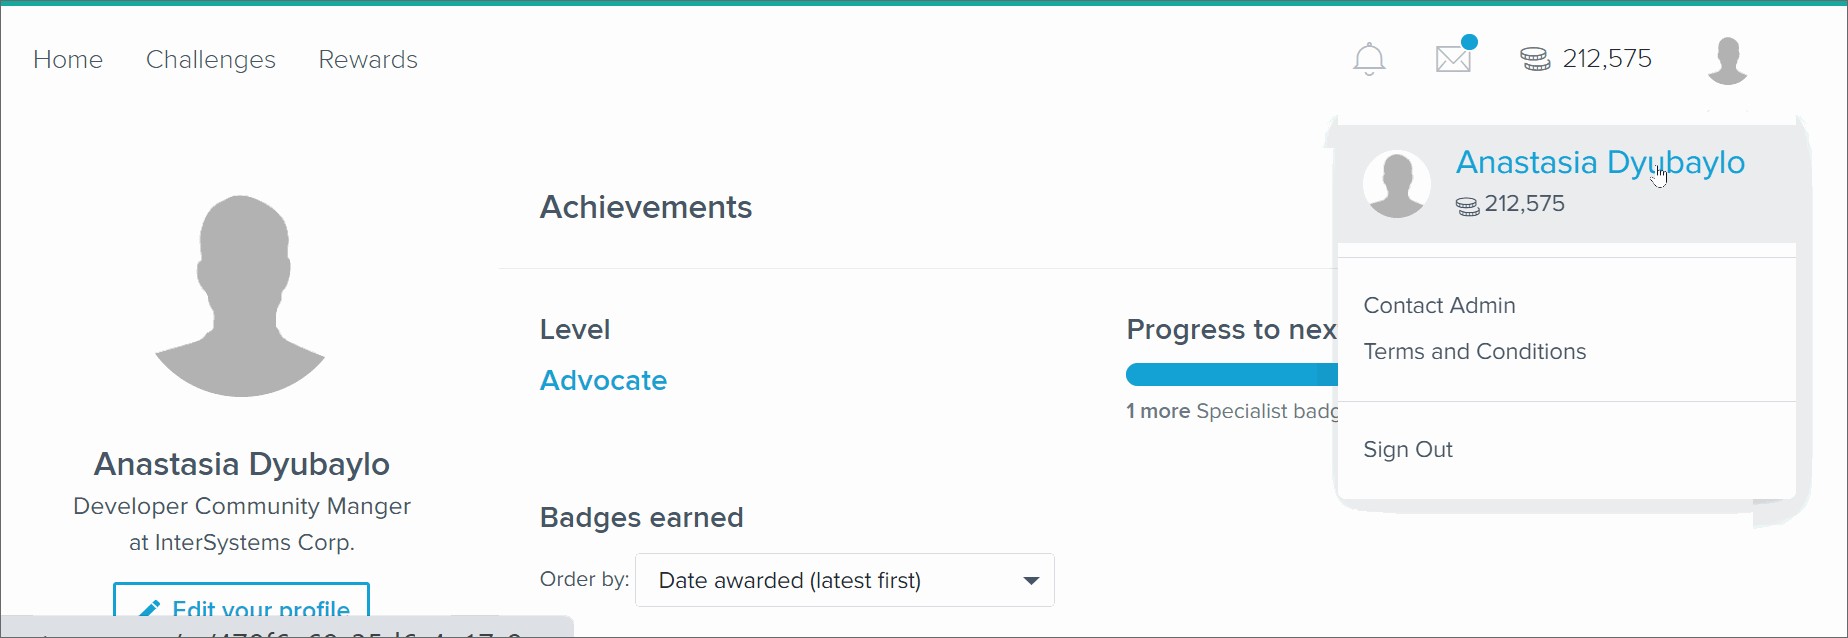Image resolution: width=1848 pixels, height=638 pixels.
Task: Click the coins icon in the top bar
Action: (x=1535, y=60)
